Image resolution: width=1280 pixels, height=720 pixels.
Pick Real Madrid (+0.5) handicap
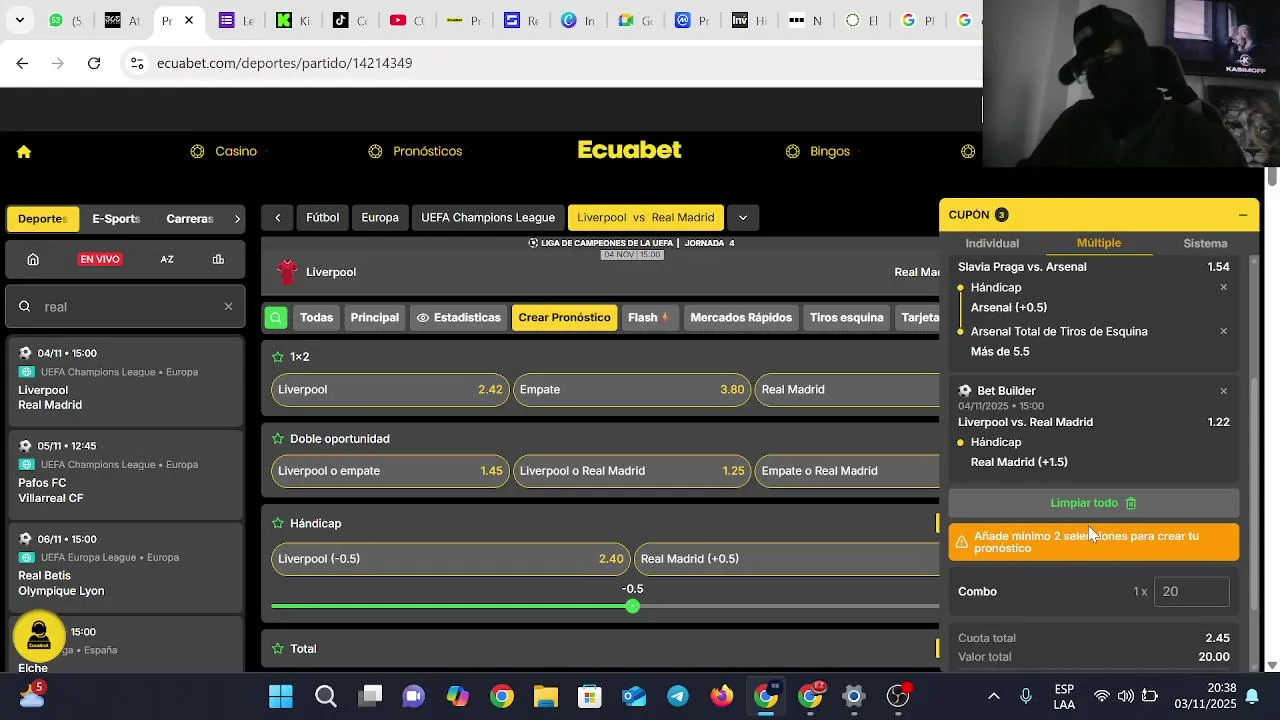(787, 559)
